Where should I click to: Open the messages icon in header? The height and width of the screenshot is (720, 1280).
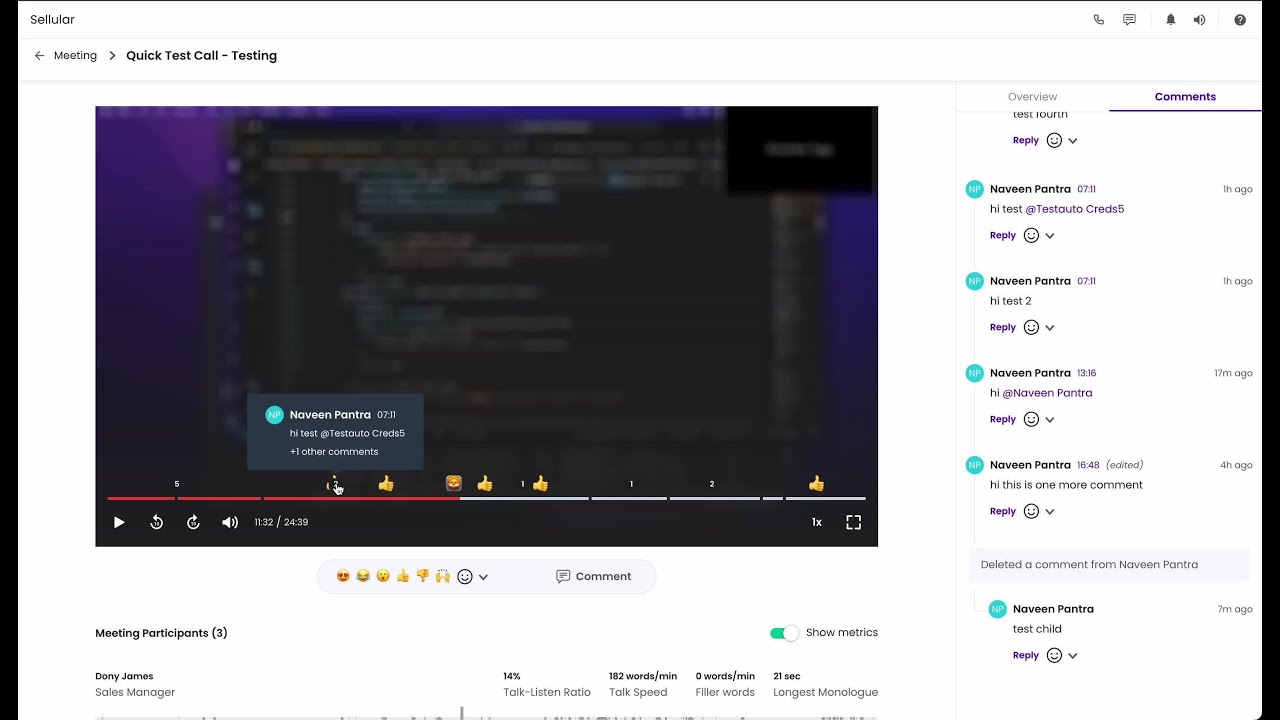point(1130,20)
